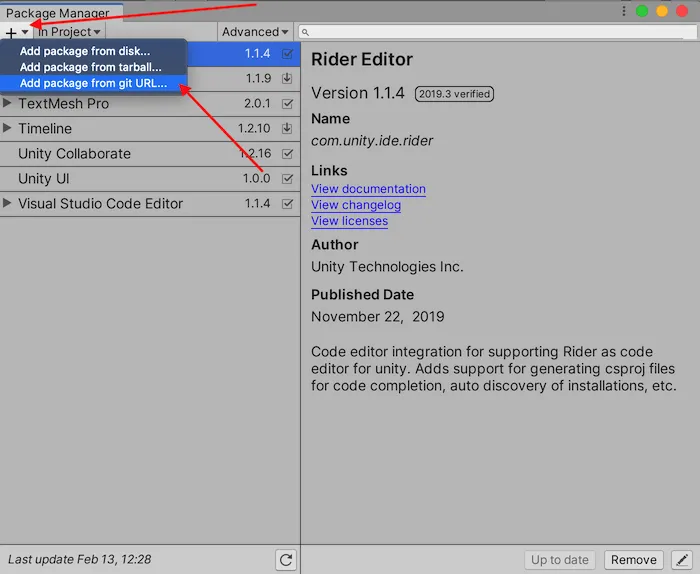The width and height of the screenshot is (700, 574).
Task: Select the Unity UI package
Action: pyautogui.click(x=150, y=179)
